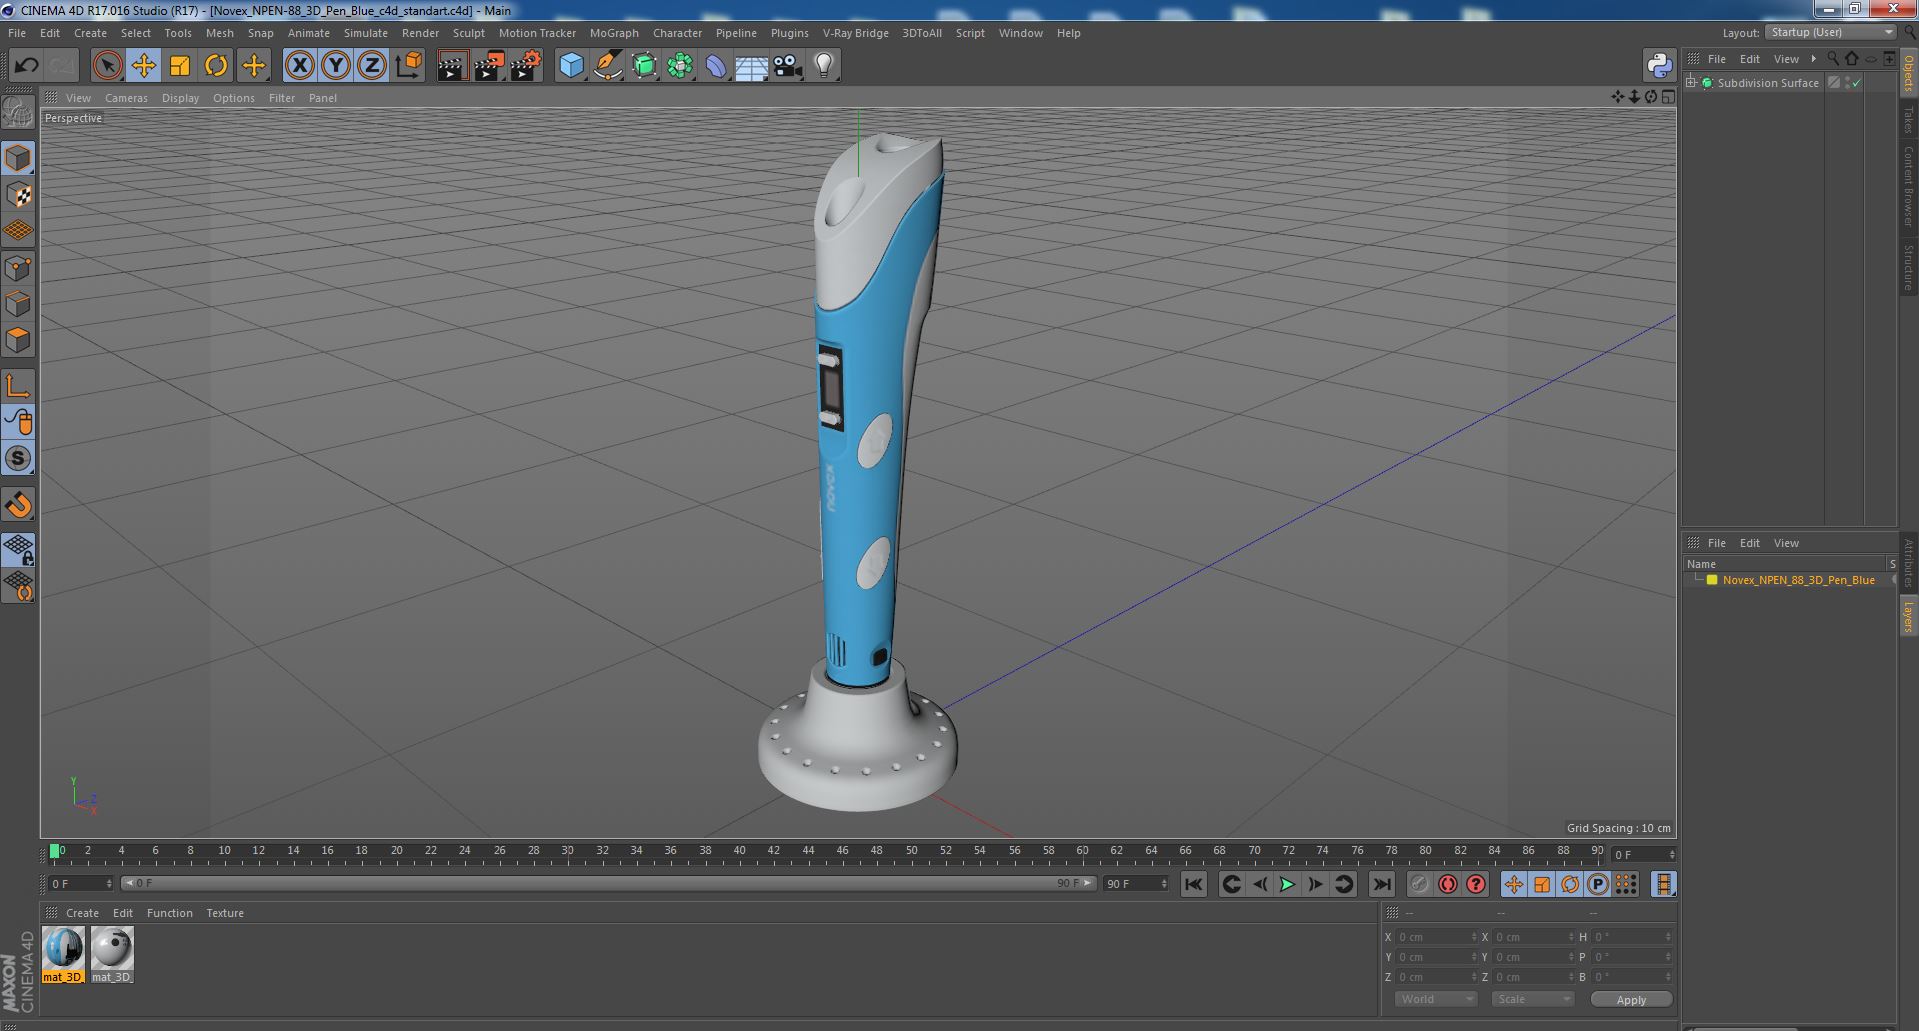Click the Floor environment icon
This screenshot has height=1031, width=1919.
pos(751,66)
